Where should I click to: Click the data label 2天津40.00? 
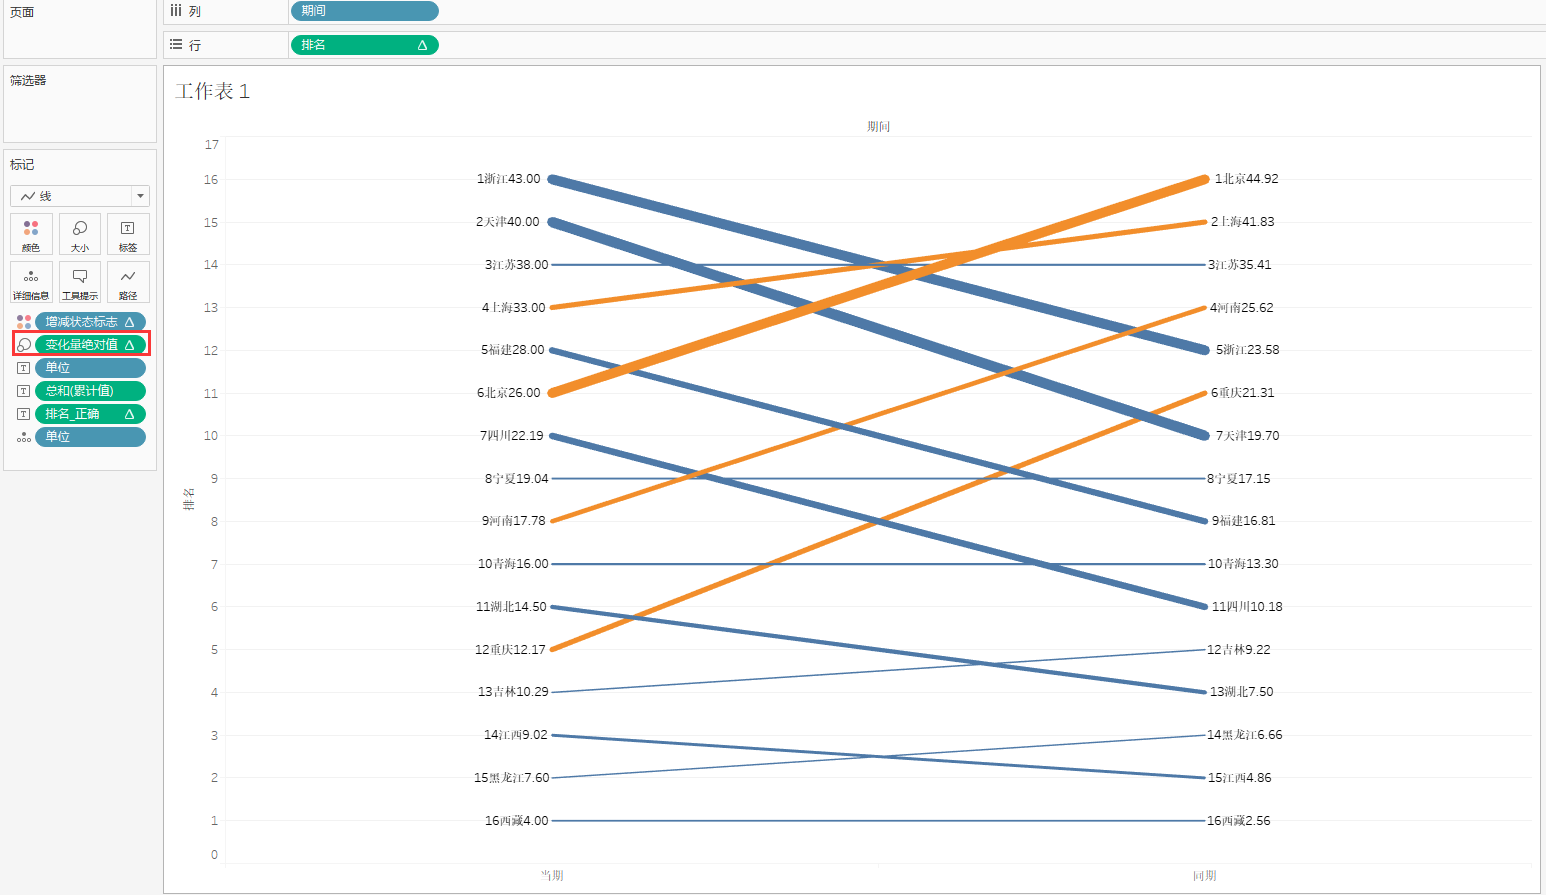(508, 222)
